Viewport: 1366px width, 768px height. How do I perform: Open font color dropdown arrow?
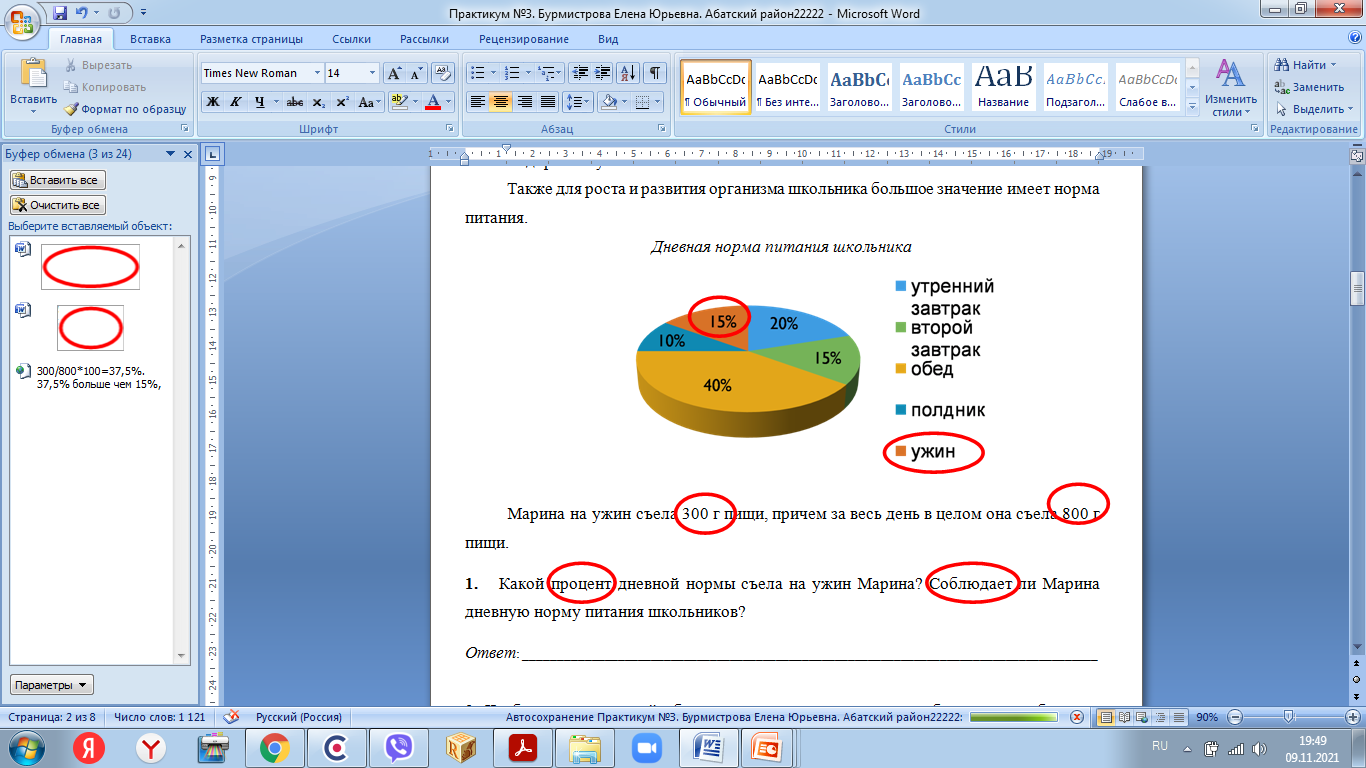pyautogui.click(x=450, y=102)
